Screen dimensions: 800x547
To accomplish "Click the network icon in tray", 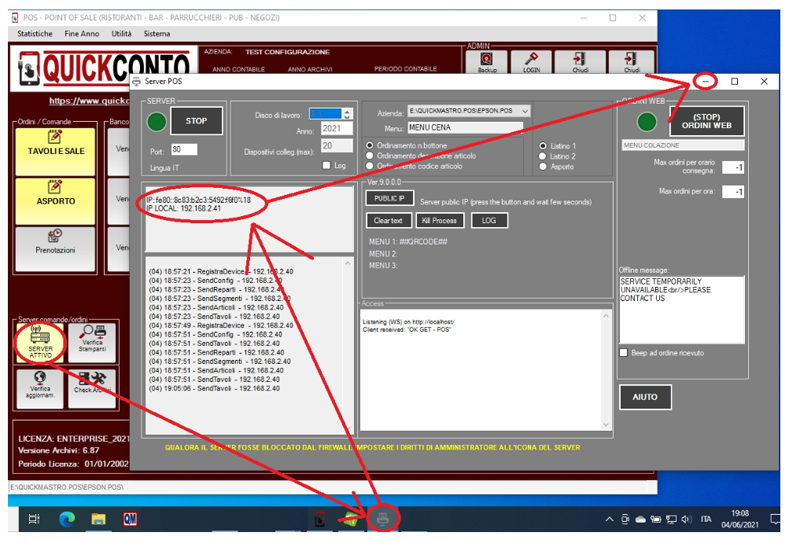I will click(x=671, y=519).
